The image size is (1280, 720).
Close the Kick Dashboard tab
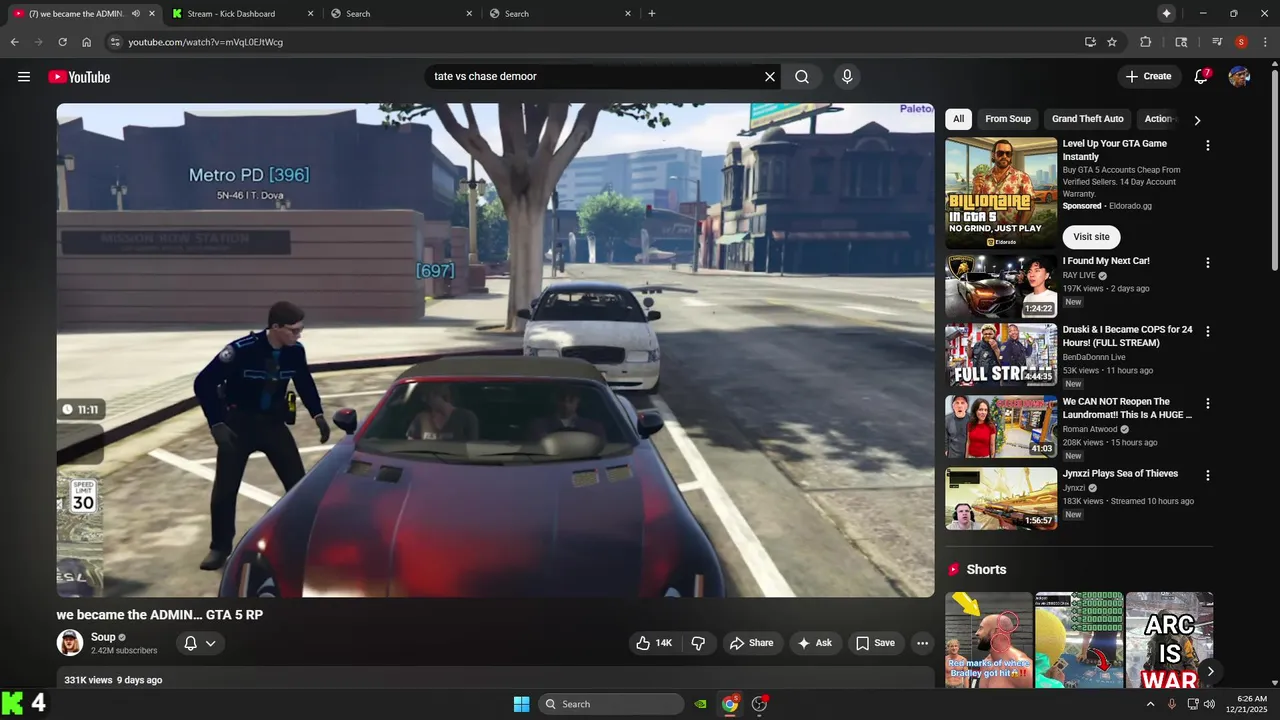click(x=310, y=14)
